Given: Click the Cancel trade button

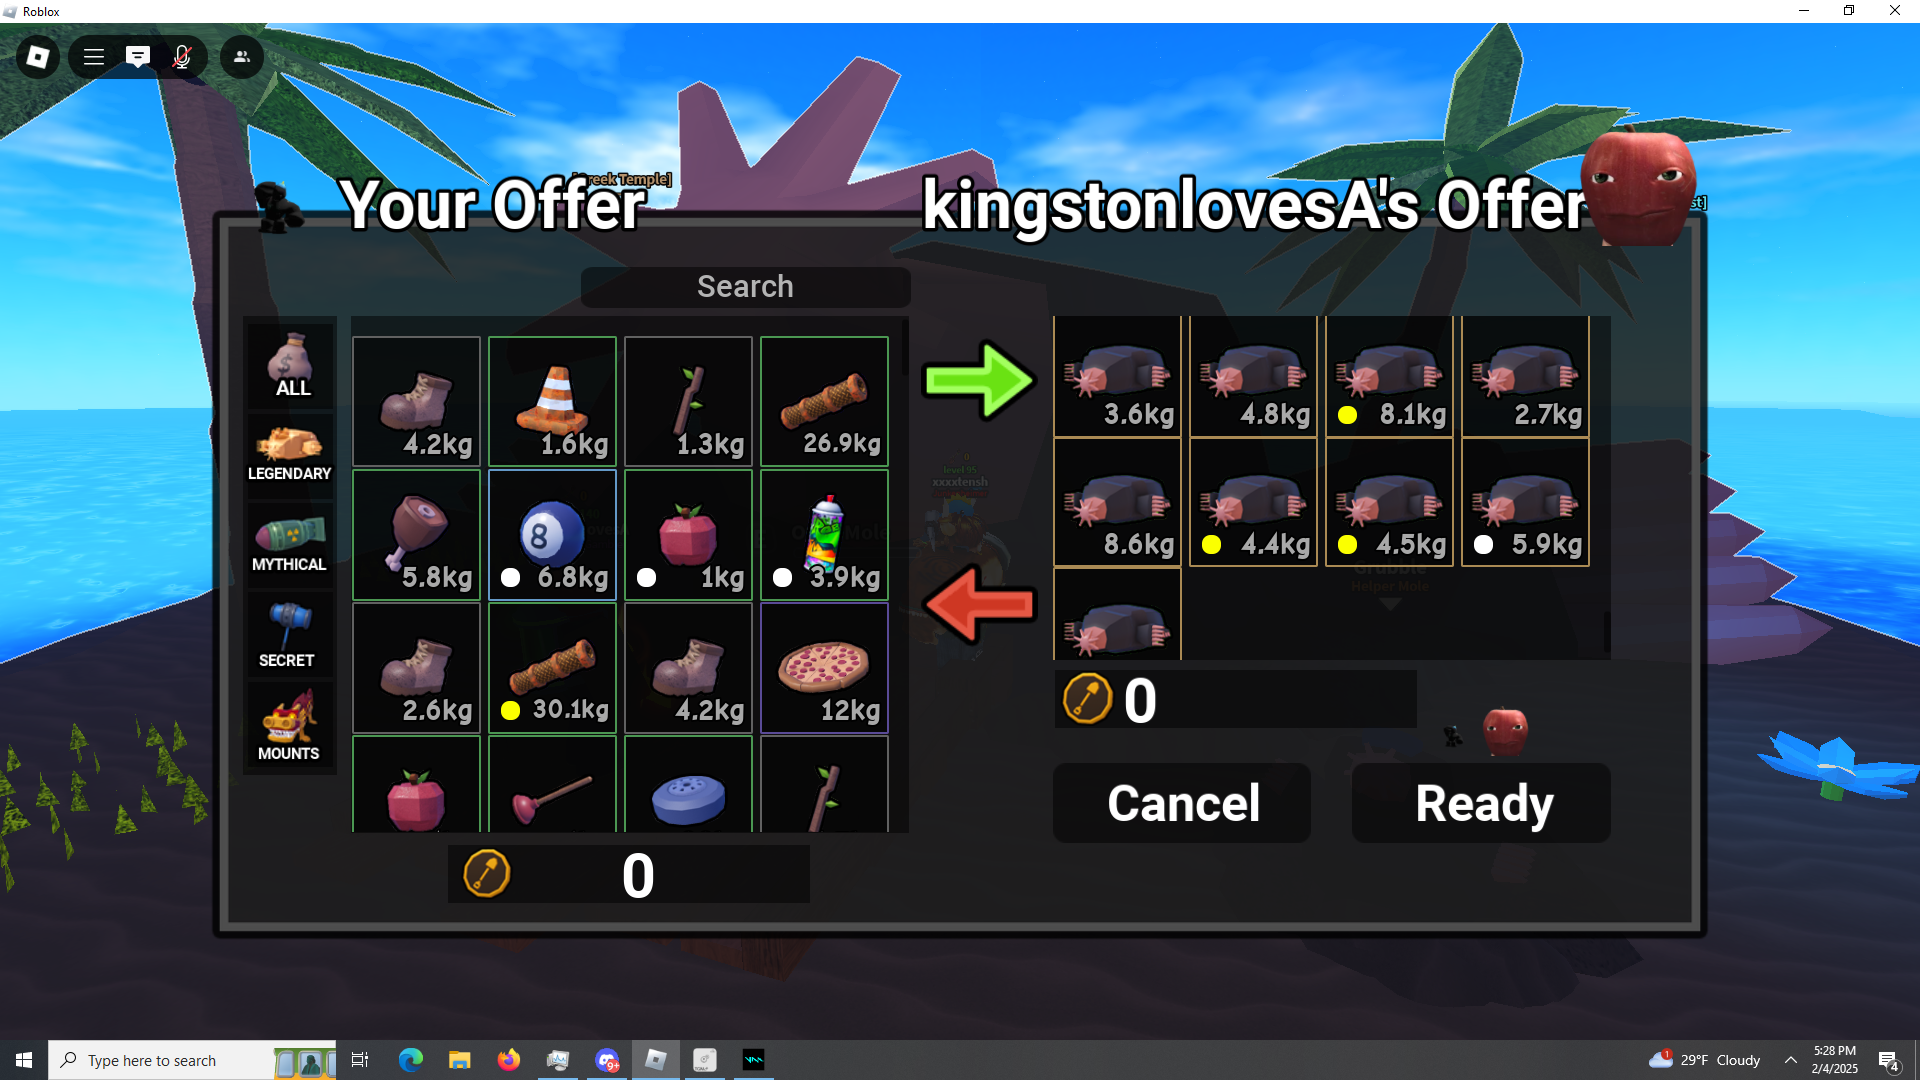Looking at the screenshot, I should click(x=1182, y=803).
